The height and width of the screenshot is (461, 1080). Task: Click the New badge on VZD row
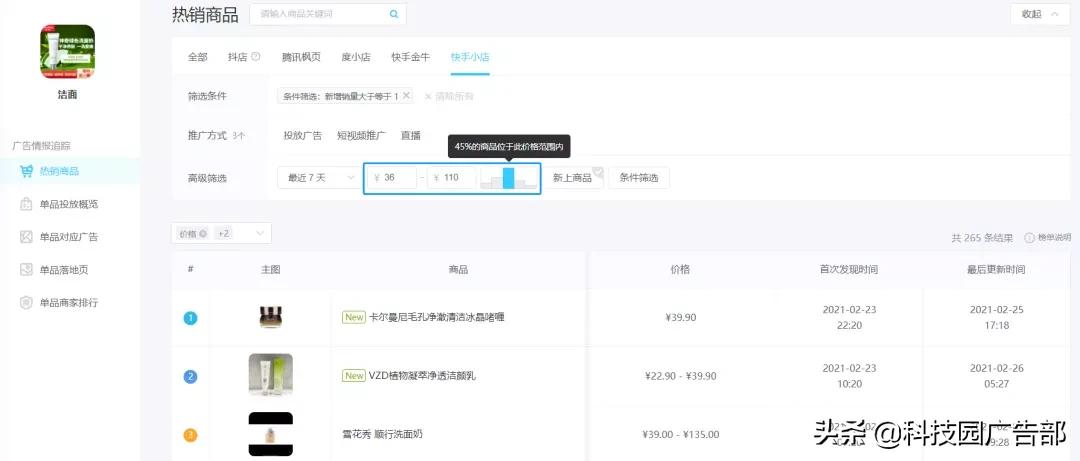pyautogui.click(x=354, y=376)
